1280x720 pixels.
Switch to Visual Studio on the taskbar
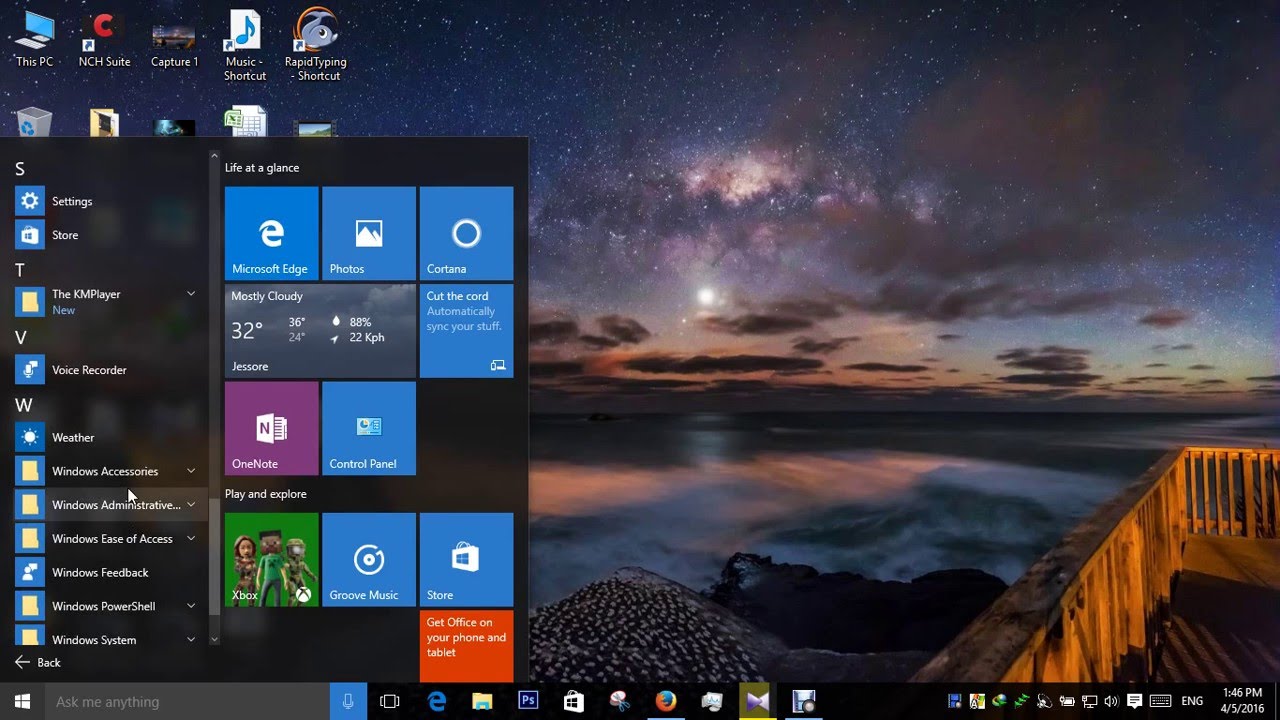(x=757, y=701)
